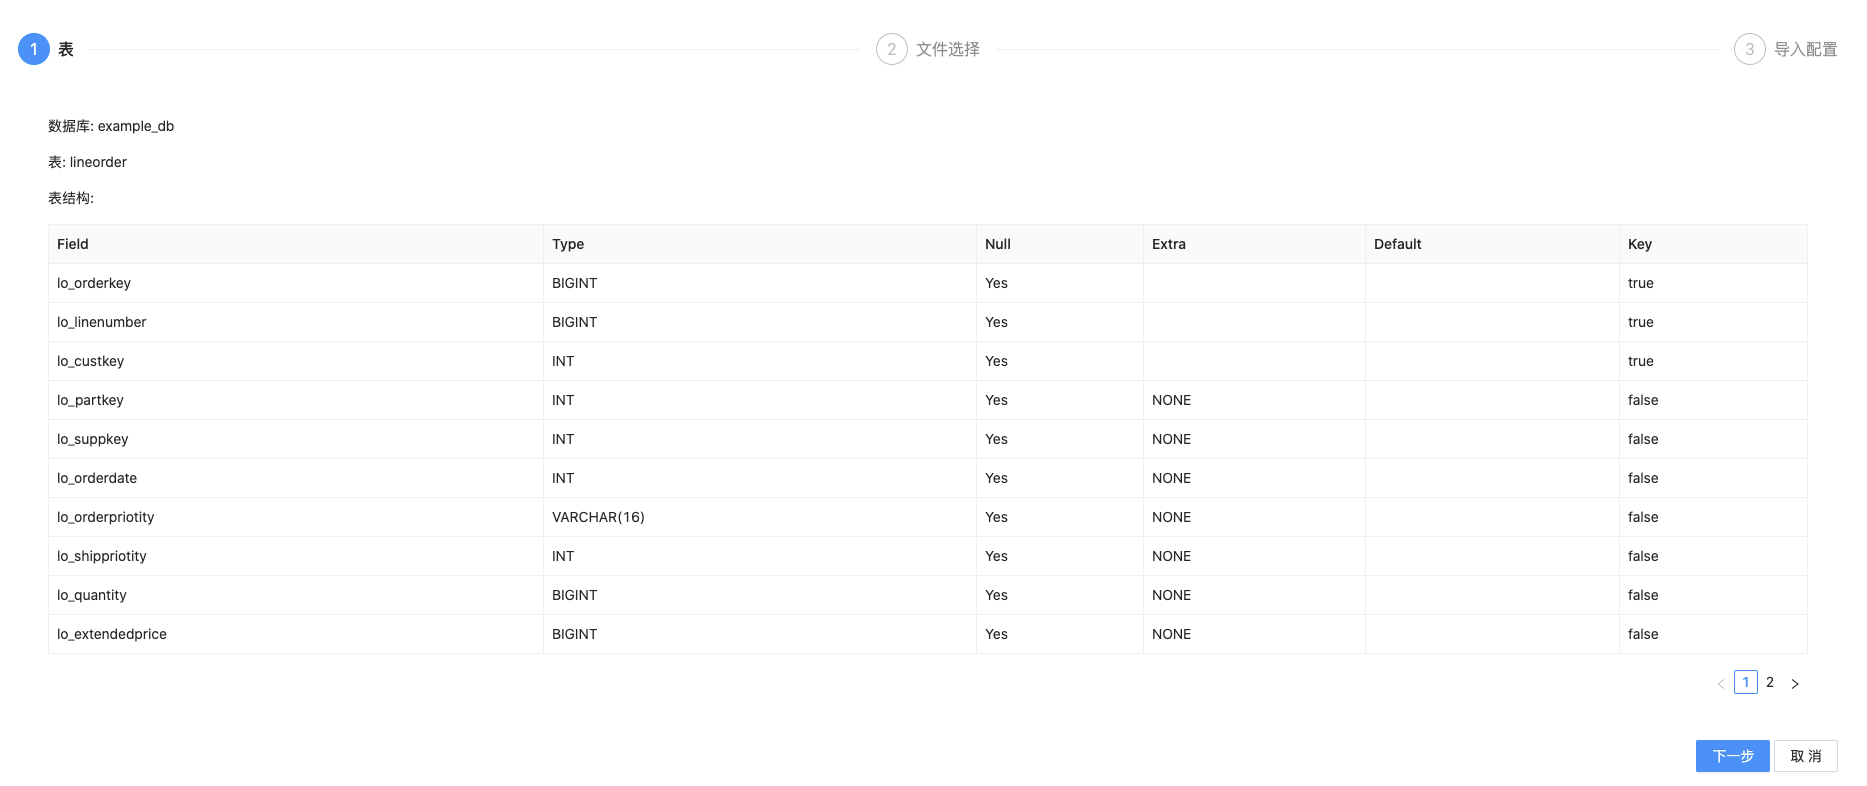Select the lo_extendedprice field cell
1867x786 pixels.
pos(296,634)
